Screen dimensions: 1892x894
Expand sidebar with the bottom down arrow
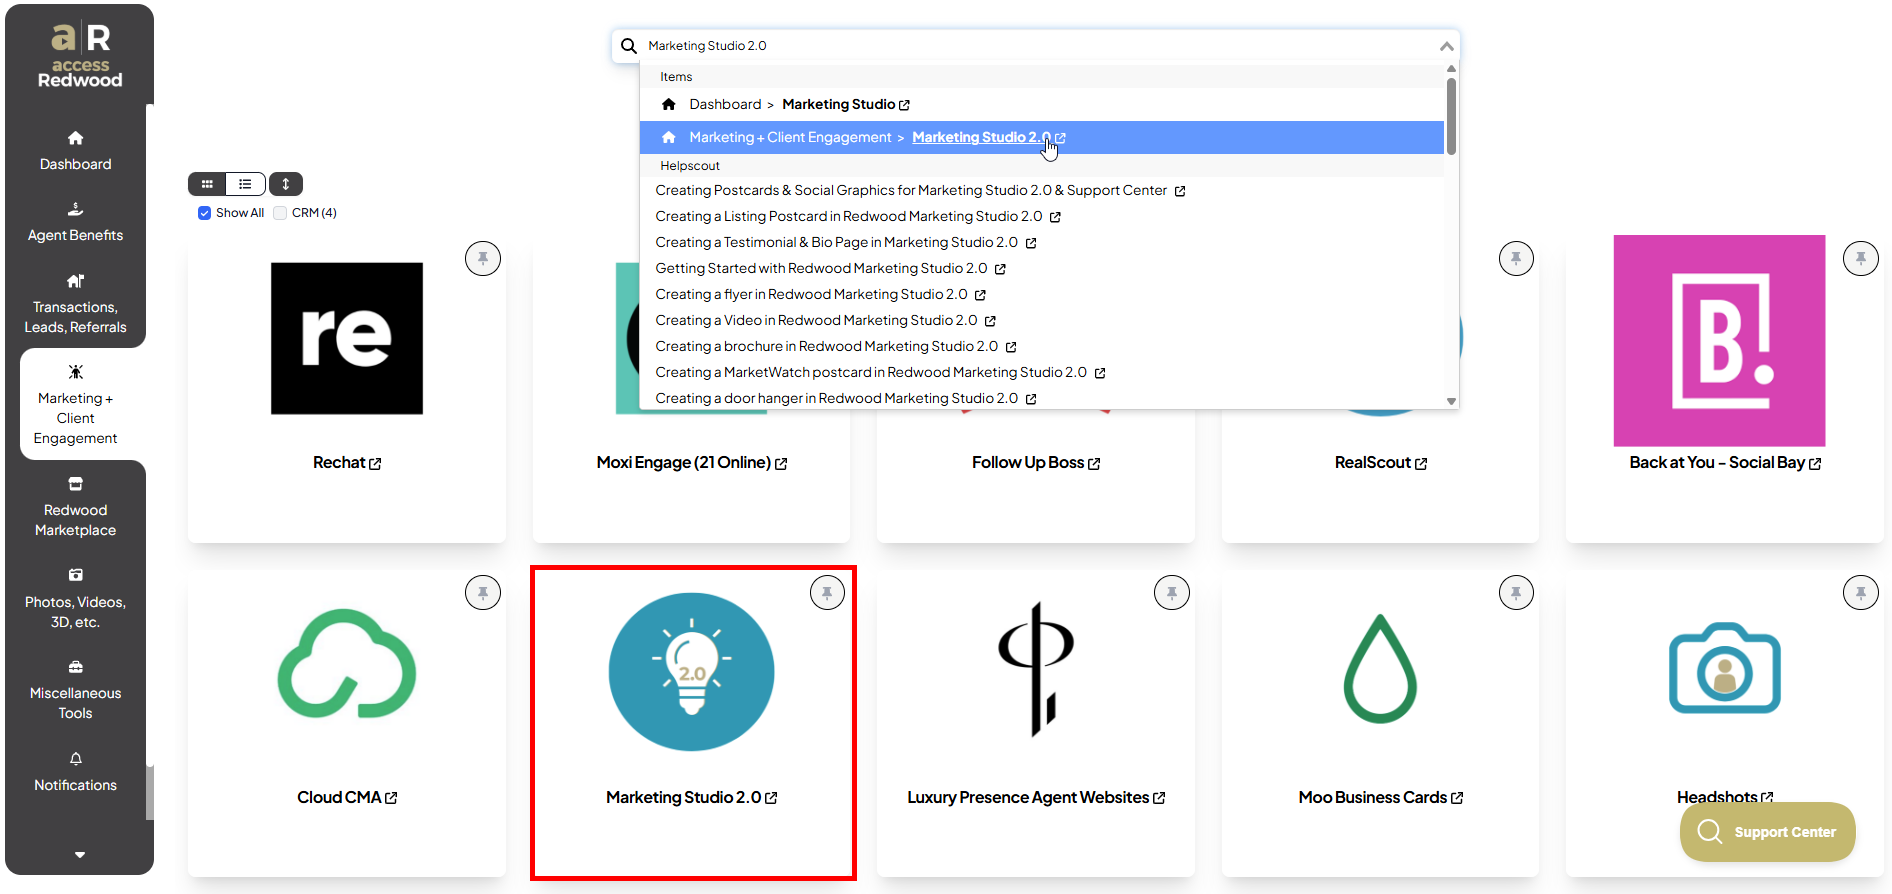coord(79,855)
